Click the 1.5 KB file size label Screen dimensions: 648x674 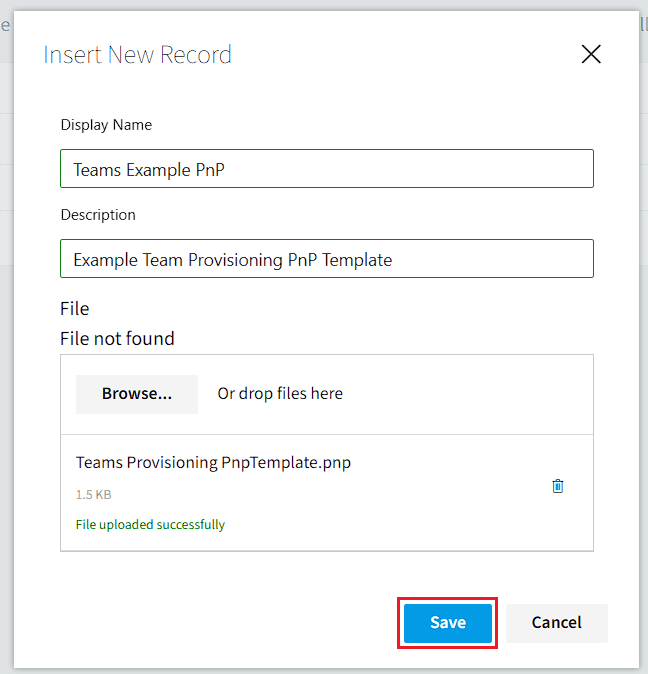click(x=93, y=495)
